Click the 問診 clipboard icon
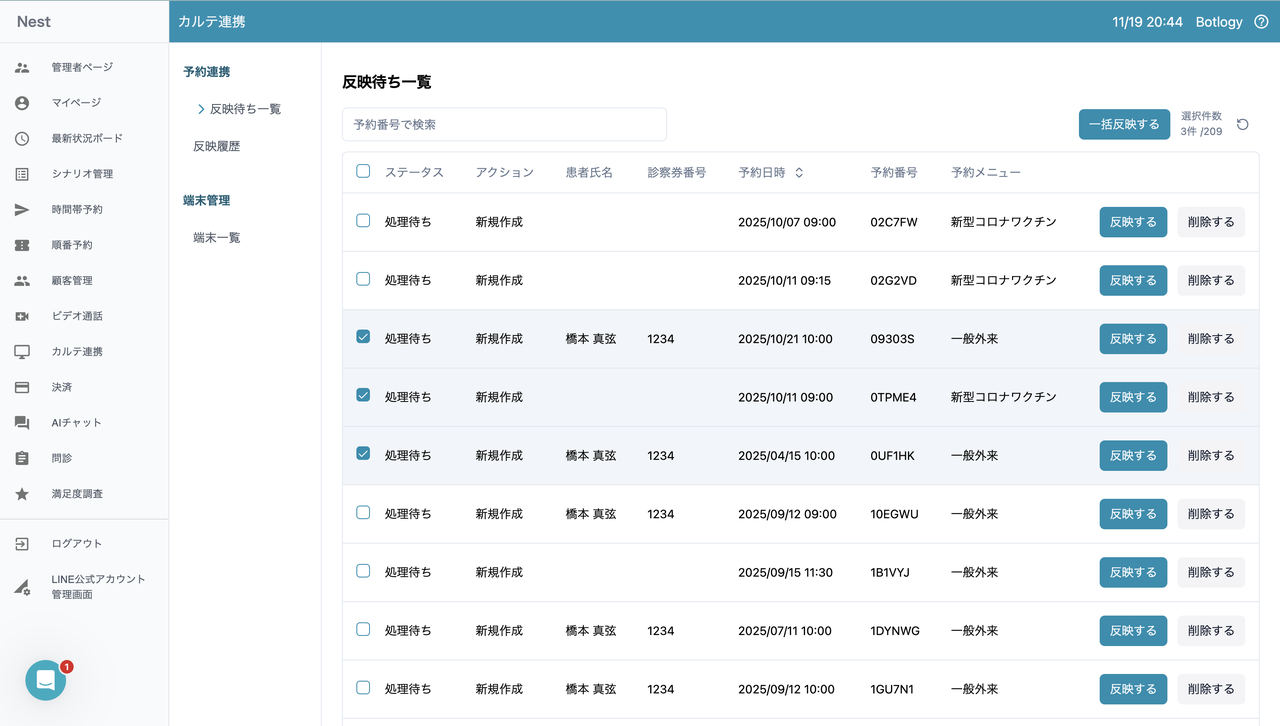1280x726 pixels. pyautogui.click(x=22, y=458)
